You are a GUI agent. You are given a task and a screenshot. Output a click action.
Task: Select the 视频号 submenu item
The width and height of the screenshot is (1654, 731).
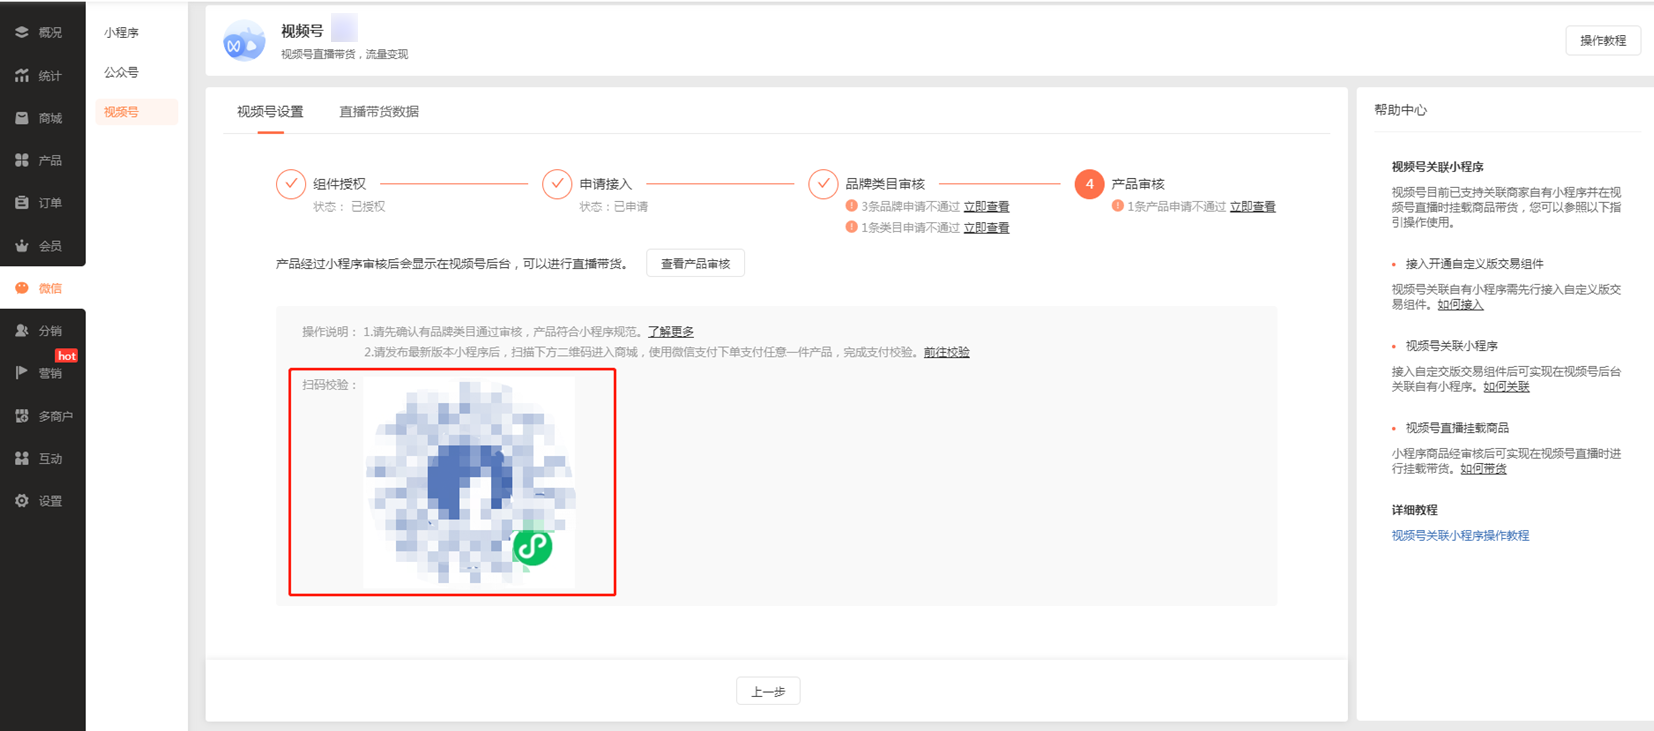(x=136, y=112)
